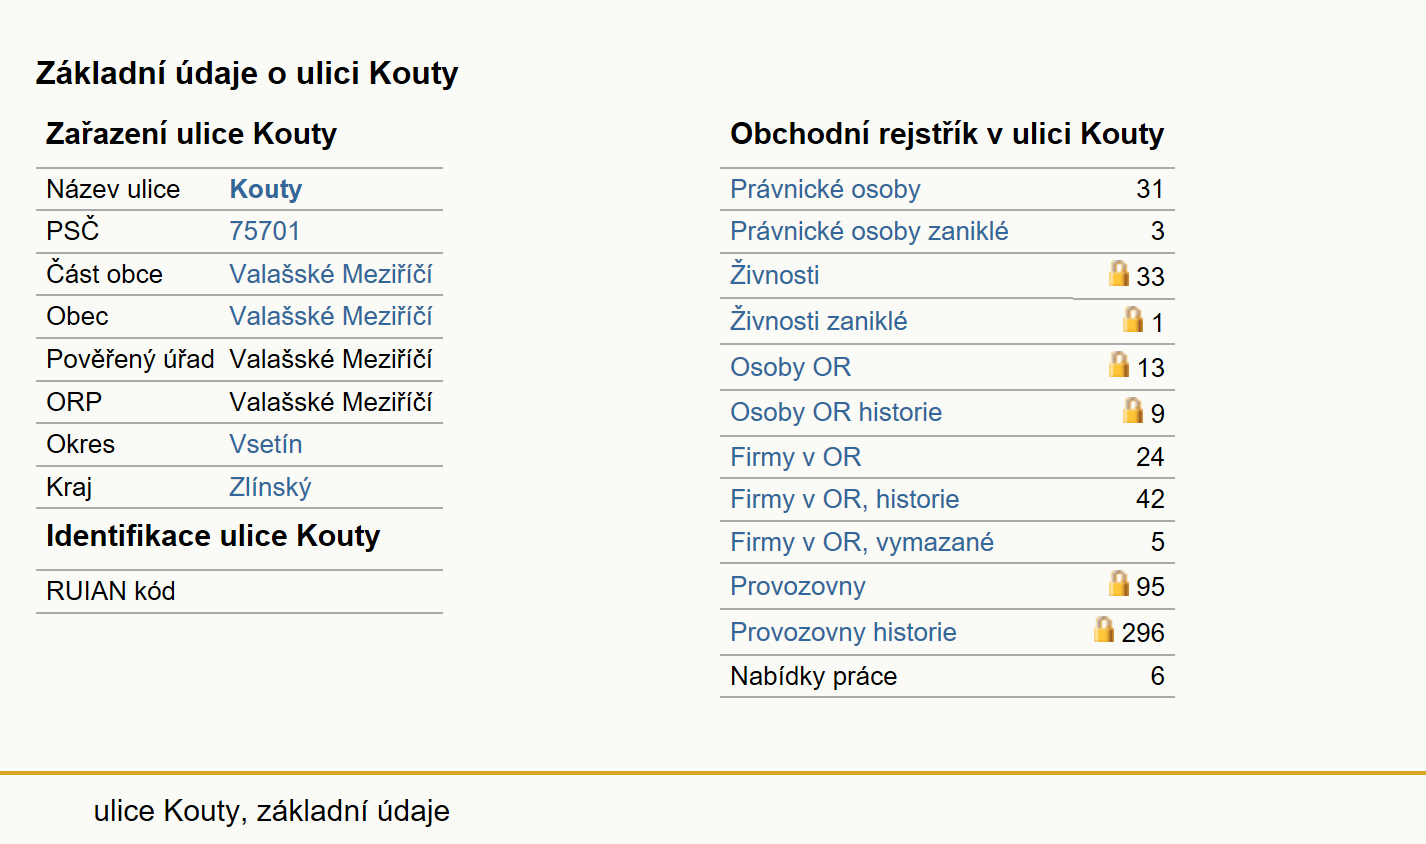Open the 75701 postal code link
1426x844 pixels.
265,231
